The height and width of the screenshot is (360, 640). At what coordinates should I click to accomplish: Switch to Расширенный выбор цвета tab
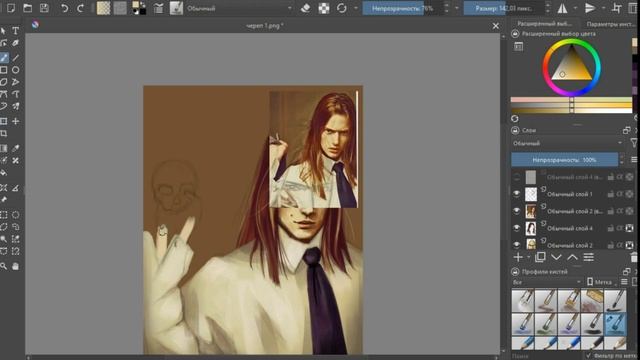tap(544, 24)
